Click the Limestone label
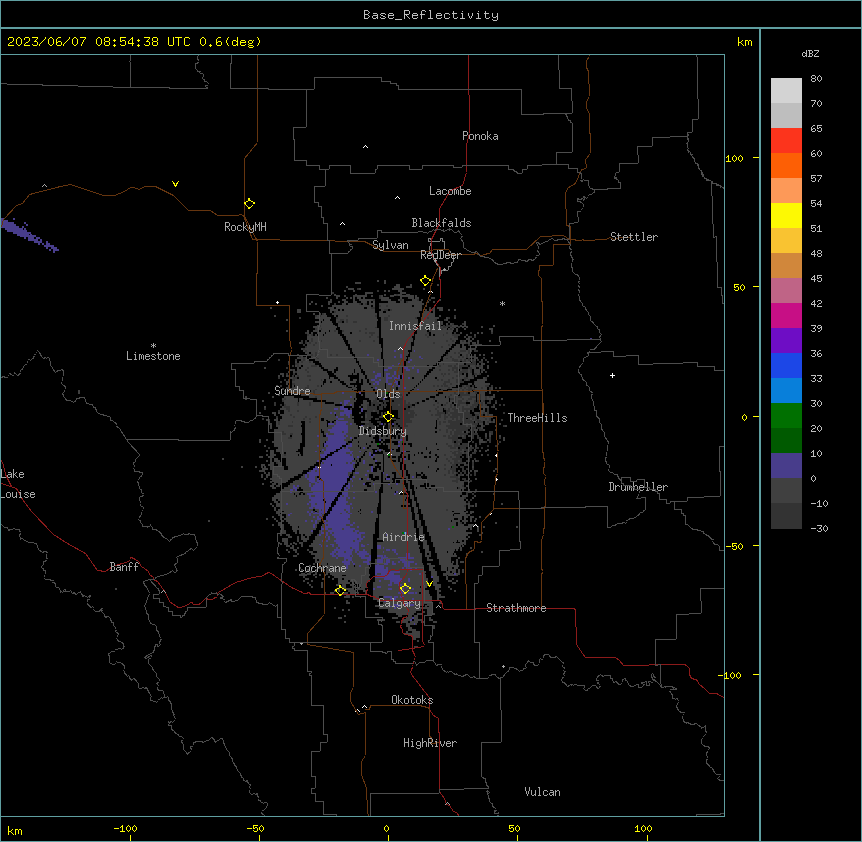This screenshot has height=842, width=862. pyautogui.click(x=153, y=356)
